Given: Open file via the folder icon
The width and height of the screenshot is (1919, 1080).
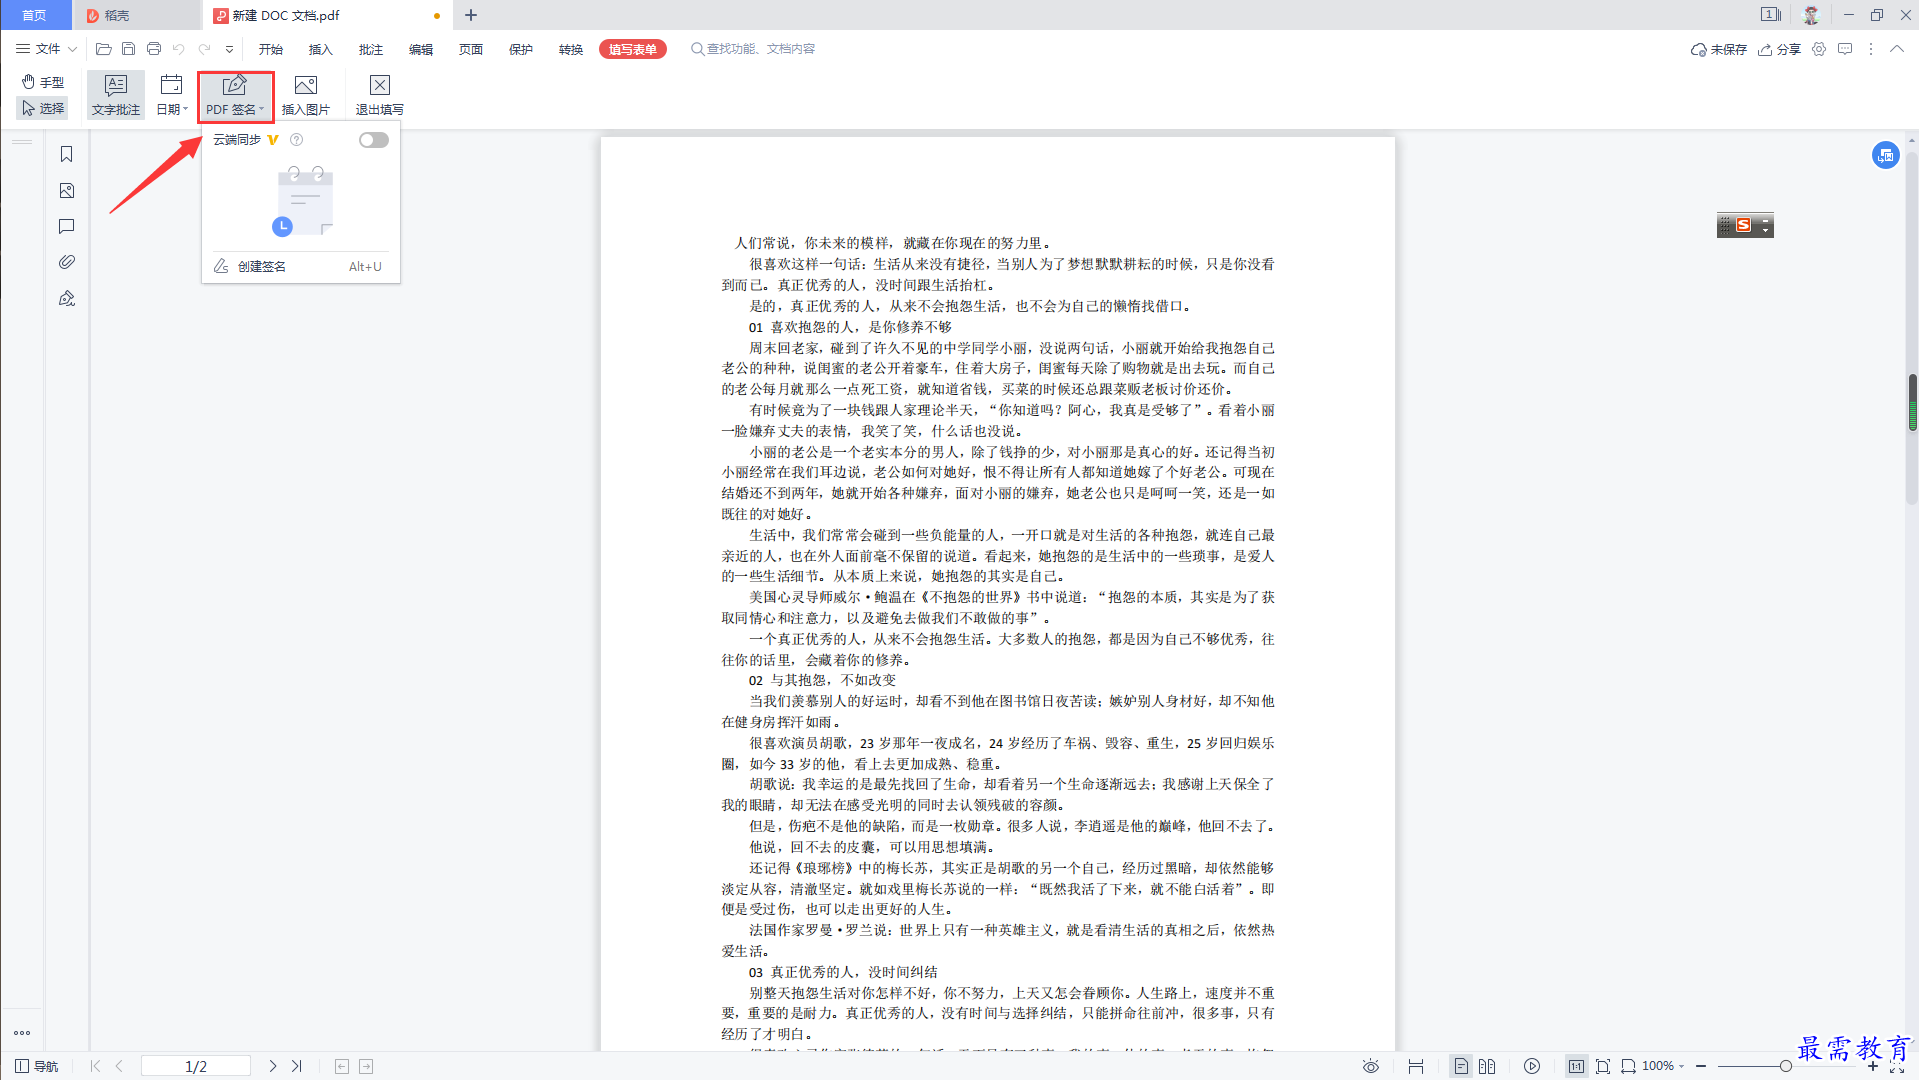Looking at the screenshot, I should click(103, 49).
